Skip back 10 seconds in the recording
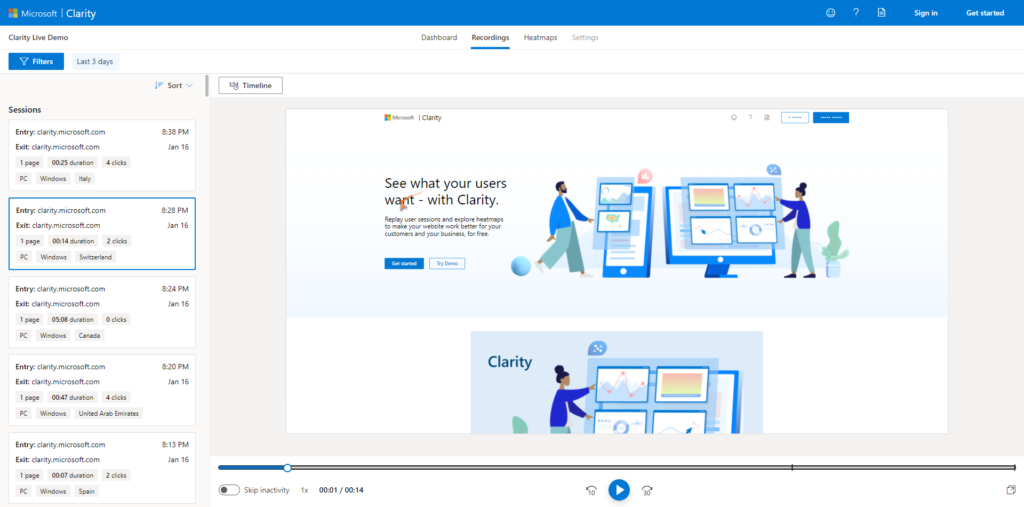 (x=592, y=490)
